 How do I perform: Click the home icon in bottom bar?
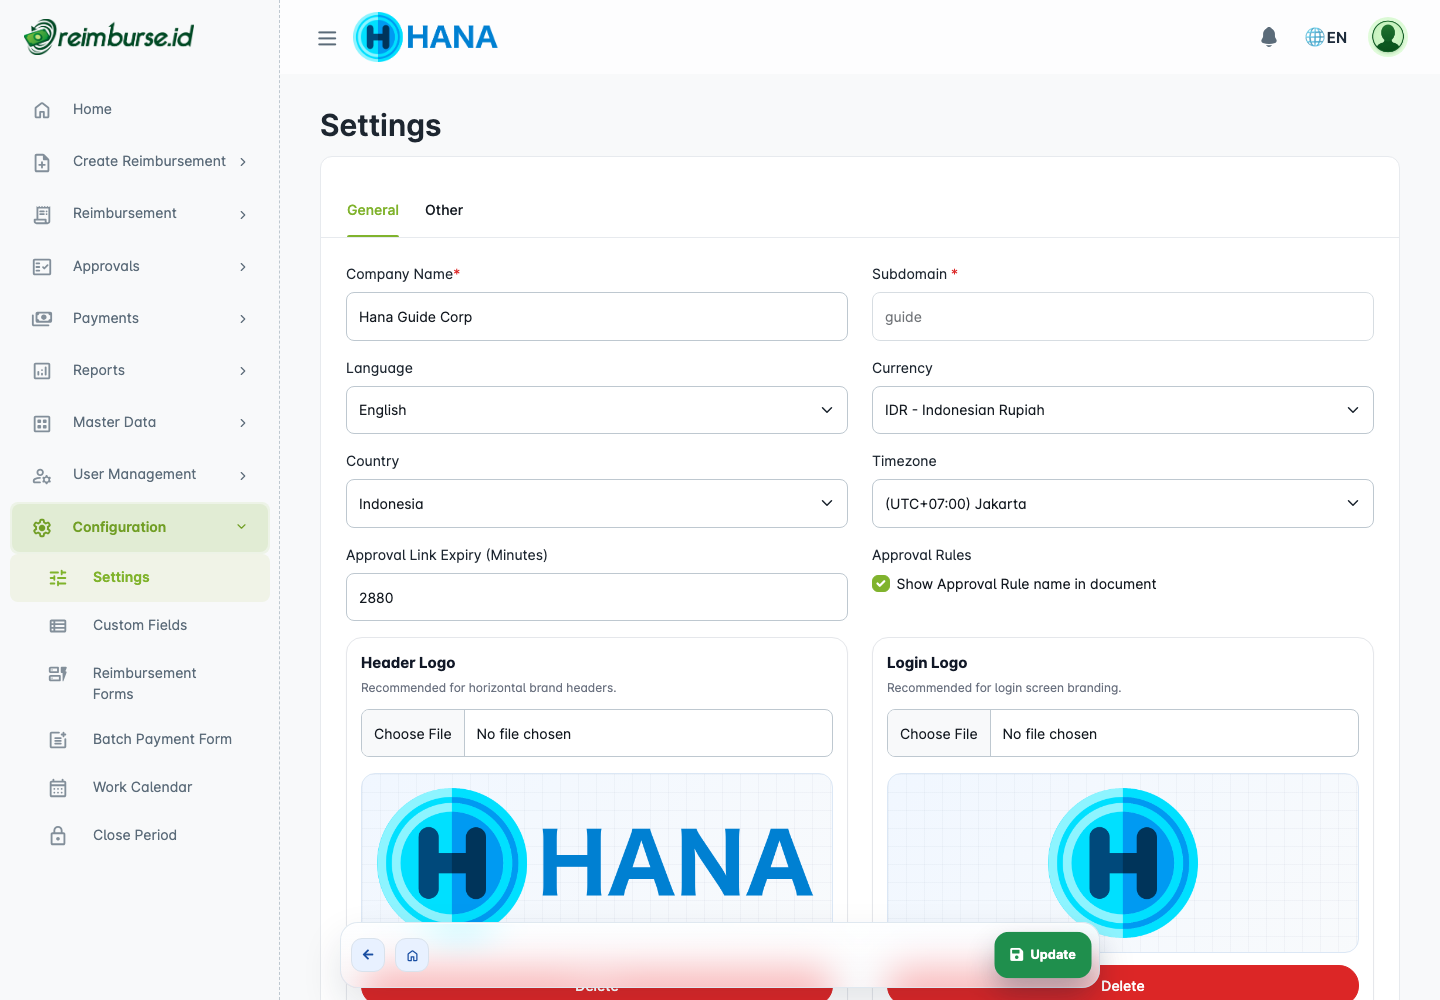point(412,955)
